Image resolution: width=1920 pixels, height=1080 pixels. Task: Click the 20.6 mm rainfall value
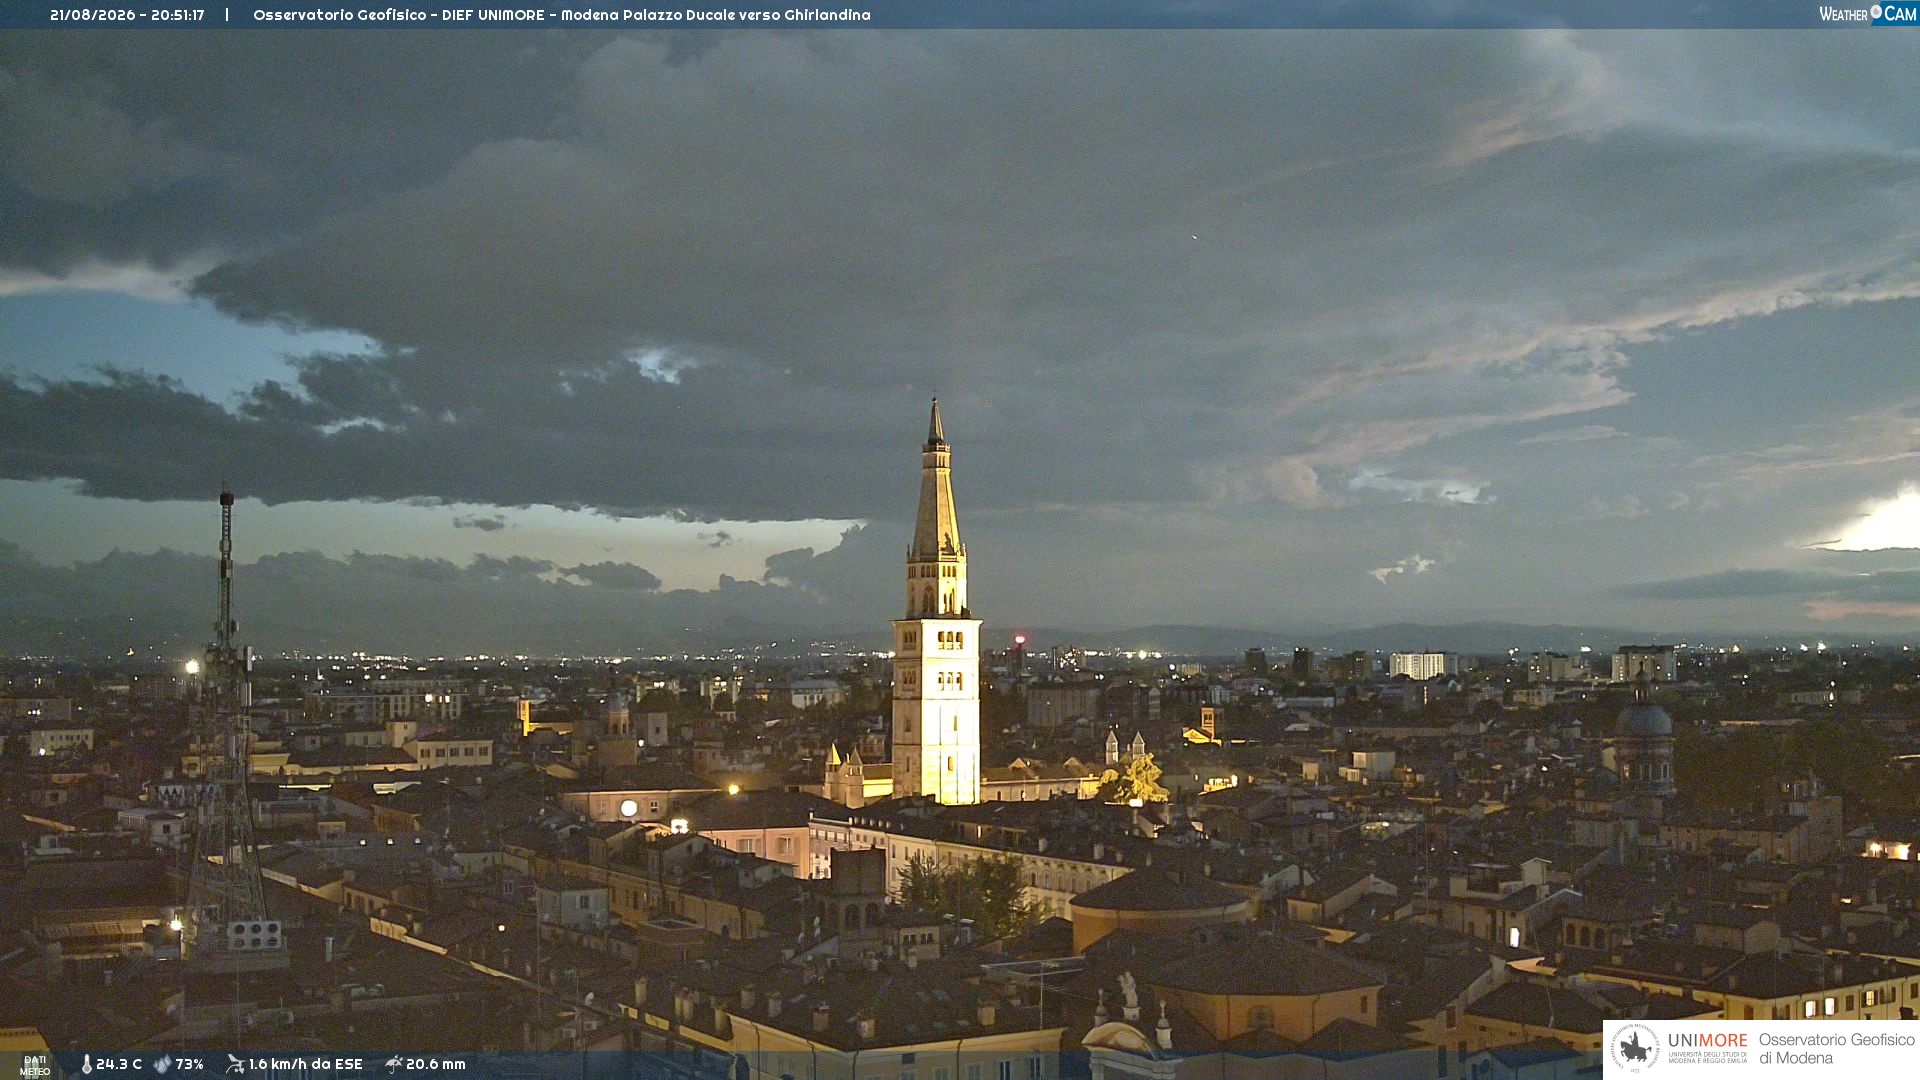coord(435,1064)
